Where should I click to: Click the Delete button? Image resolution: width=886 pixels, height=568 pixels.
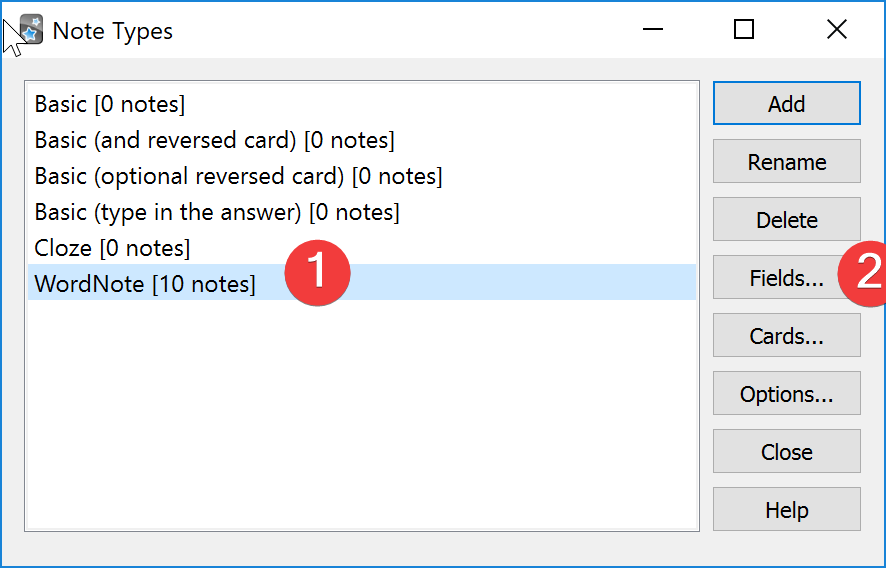[x=787, y=219]
